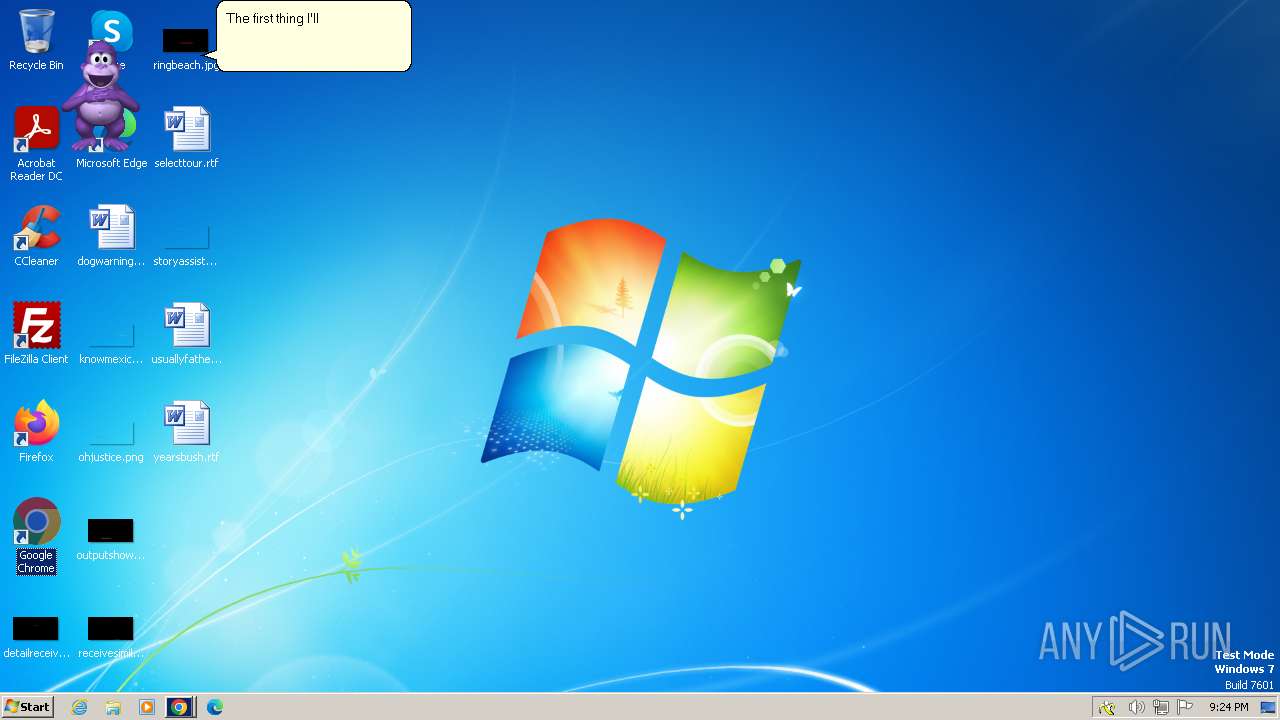Open Microsoft Edge from taskbar
This screenshot has width=1280, height=720.
pyautogui.click(x=215, y=707)
